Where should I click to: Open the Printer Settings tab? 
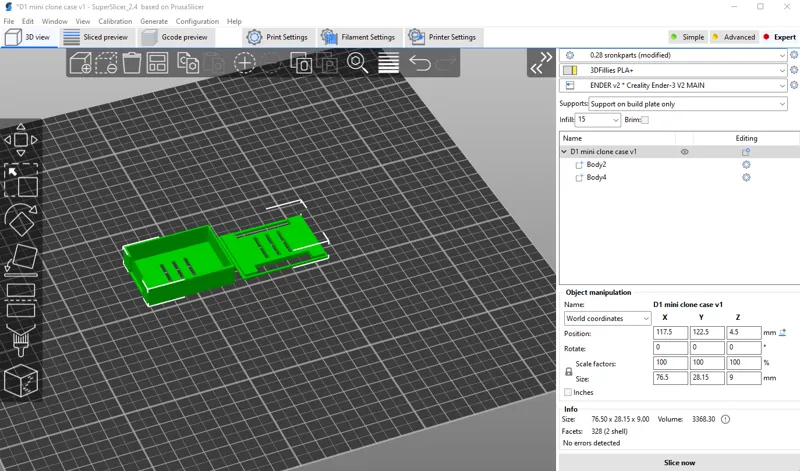(x=443, y=37)
